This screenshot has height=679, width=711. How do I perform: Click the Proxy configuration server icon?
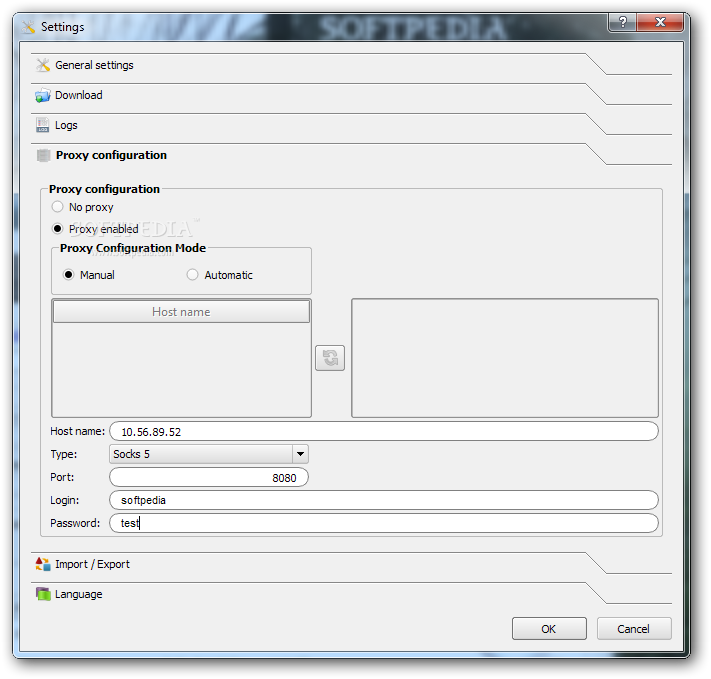pyautogui.click(x=43, y=156)
